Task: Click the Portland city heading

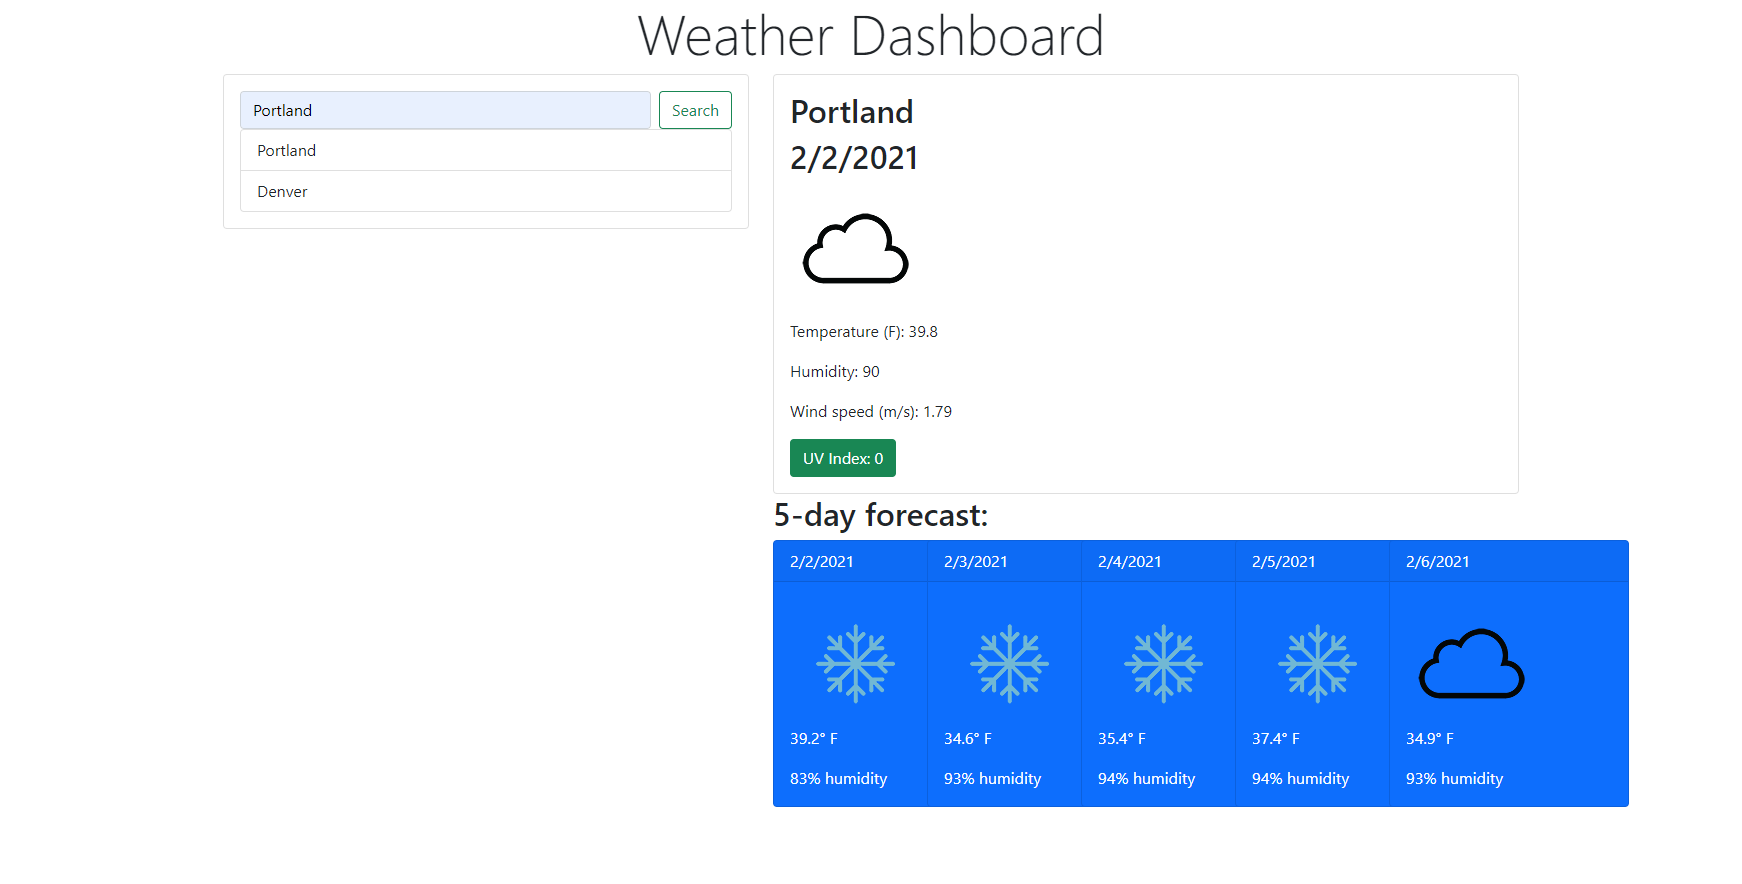Action: coord(852,112)
